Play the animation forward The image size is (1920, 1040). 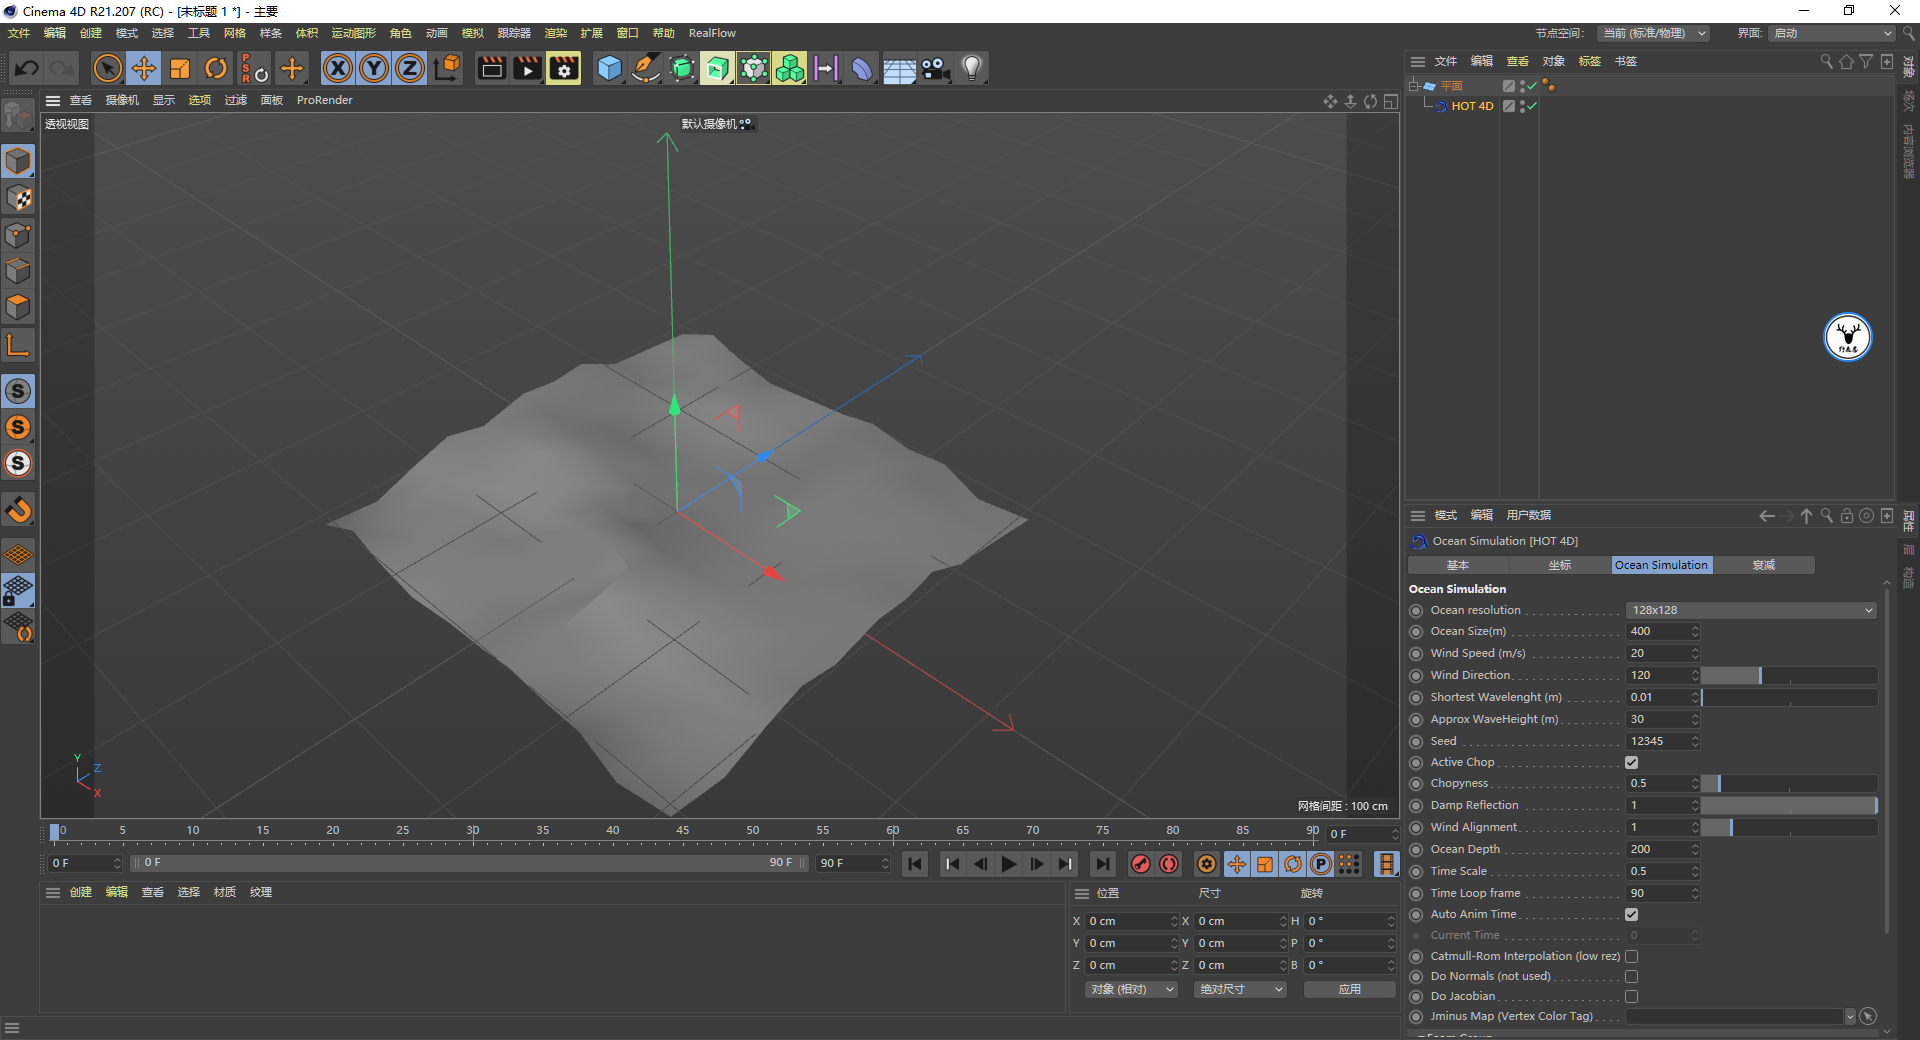[1009, 864]
